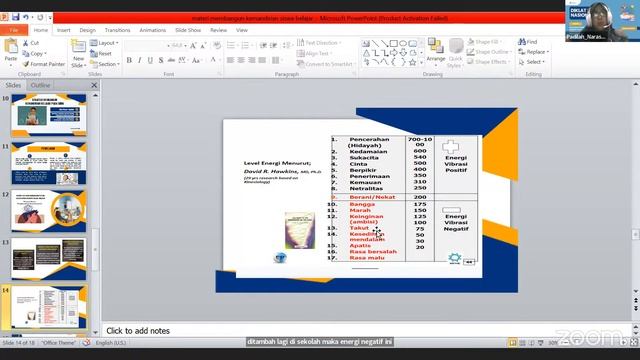The image size is (640, 360).
Task: Toggle Underline formatting
Action: coord(150,60)
